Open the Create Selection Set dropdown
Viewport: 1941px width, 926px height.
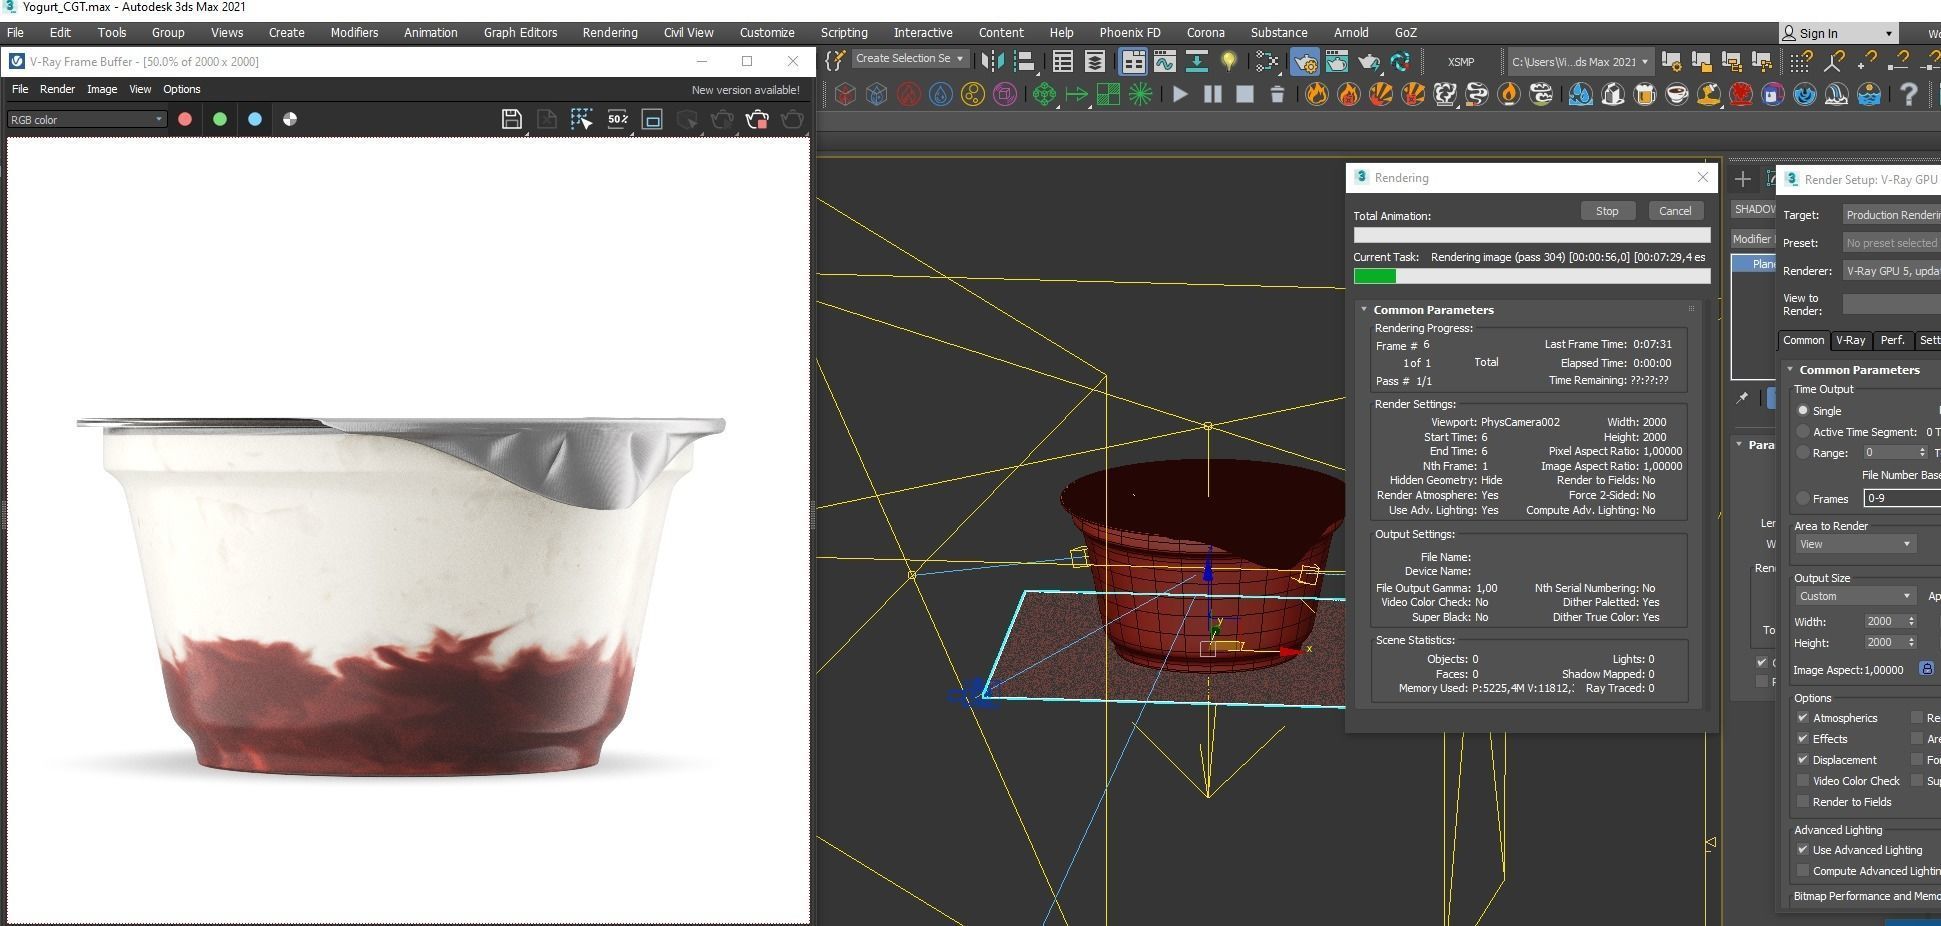coord(910,59)
